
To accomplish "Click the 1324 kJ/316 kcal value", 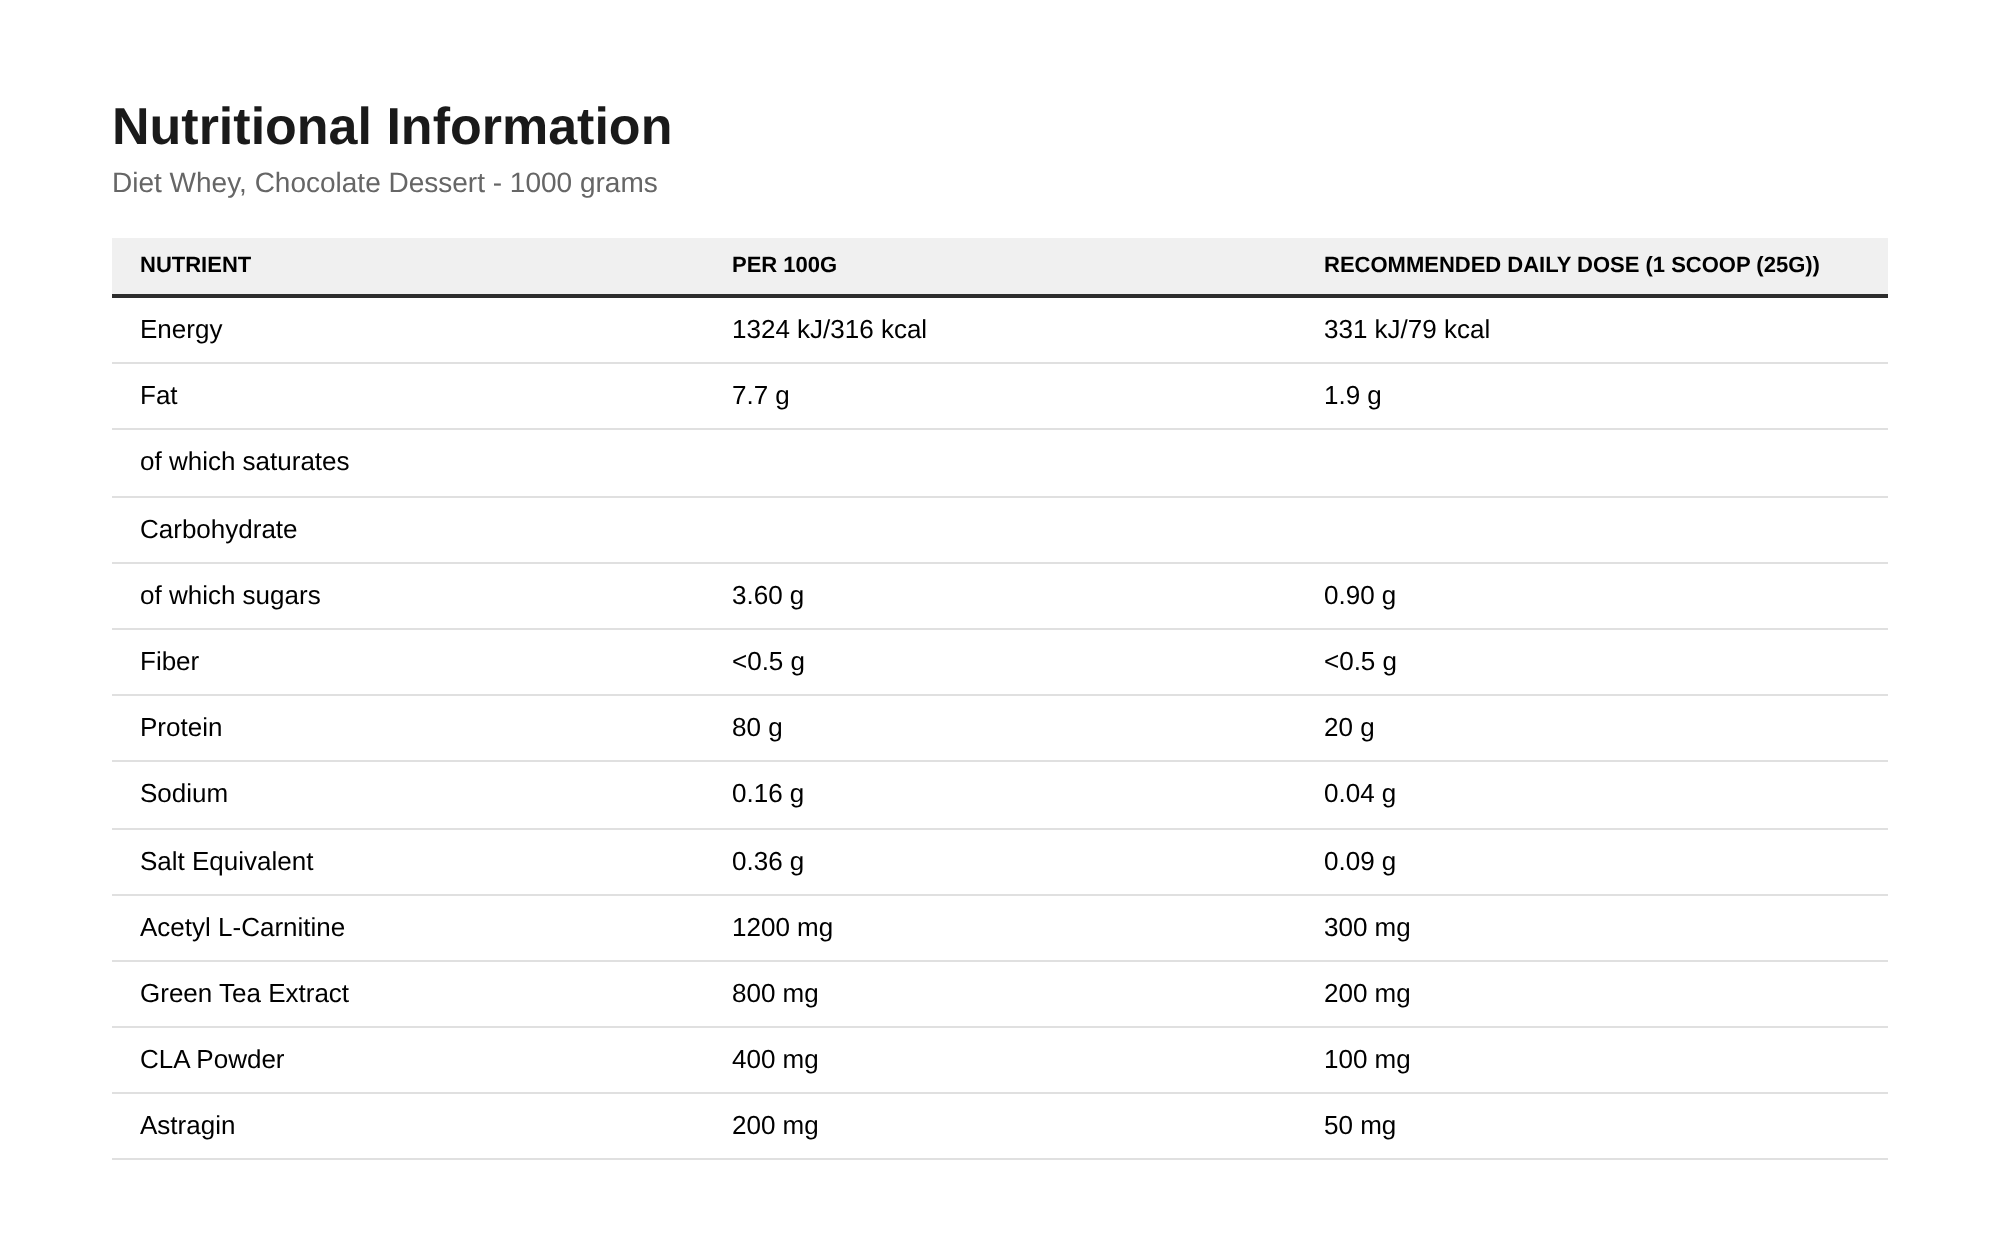I will [829, 330].
